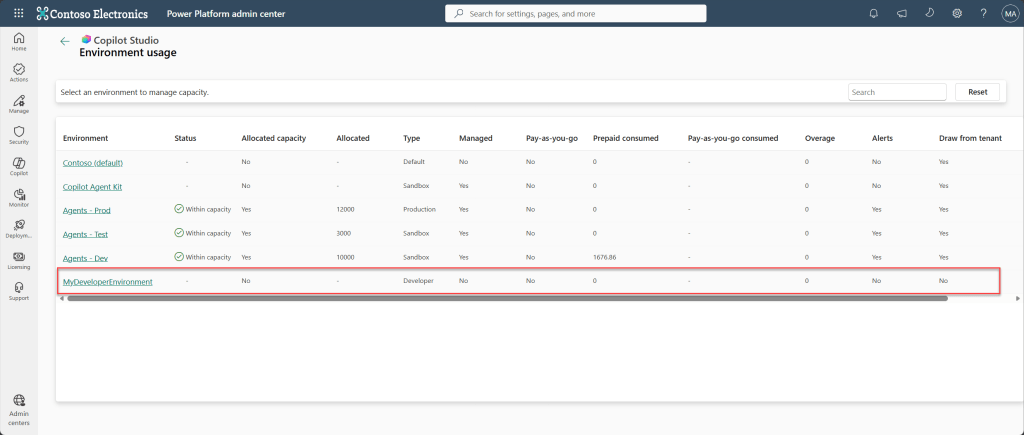Viewport: 1024px width, 435px height.
Task: Open Copilot in the sidebar
Action: tap(19, 167)
